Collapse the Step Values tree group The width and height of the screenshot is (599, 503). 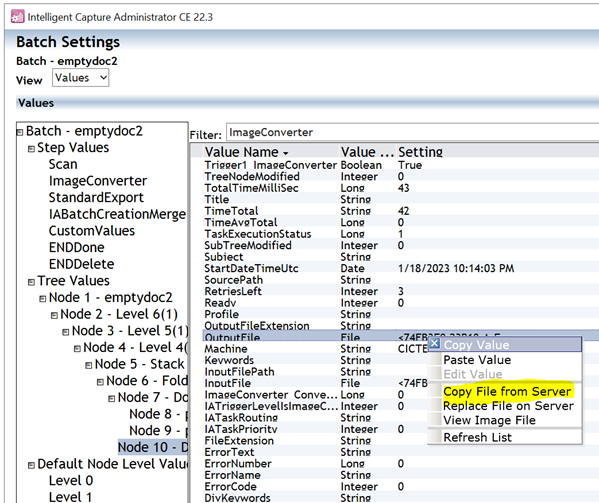pyautogui.click(x=31, y=149)
